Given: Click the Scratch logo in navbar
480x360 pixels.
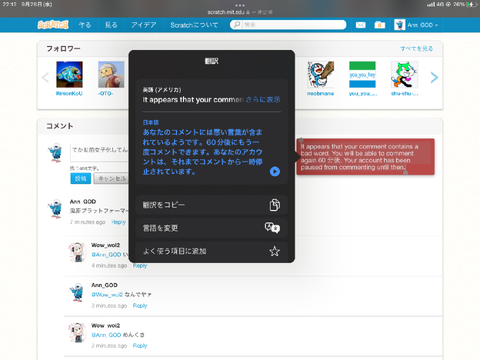Looking at the screenshot, I should 53,25.
